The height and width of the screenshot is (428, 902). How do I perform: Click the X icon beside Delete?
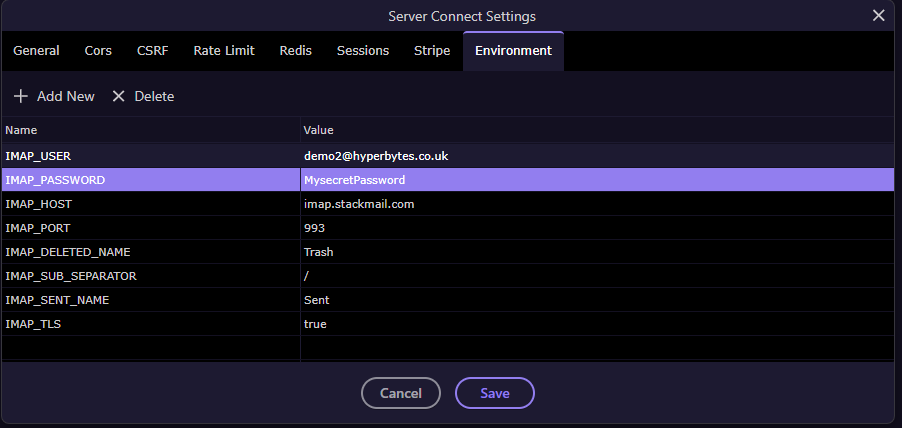coord(119,96)
